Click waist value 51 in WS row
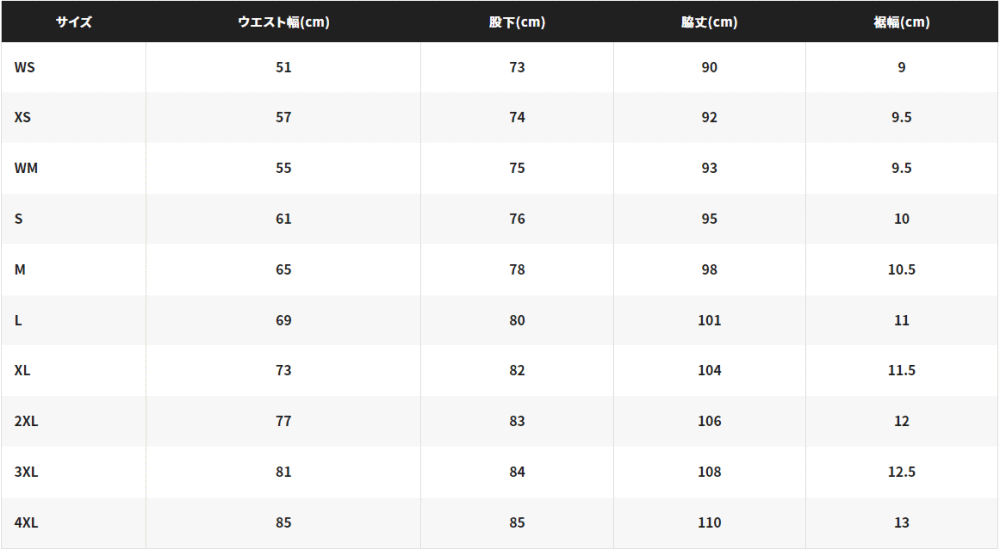The width and height of the screenshot is (1000, 550). (283, 67)
